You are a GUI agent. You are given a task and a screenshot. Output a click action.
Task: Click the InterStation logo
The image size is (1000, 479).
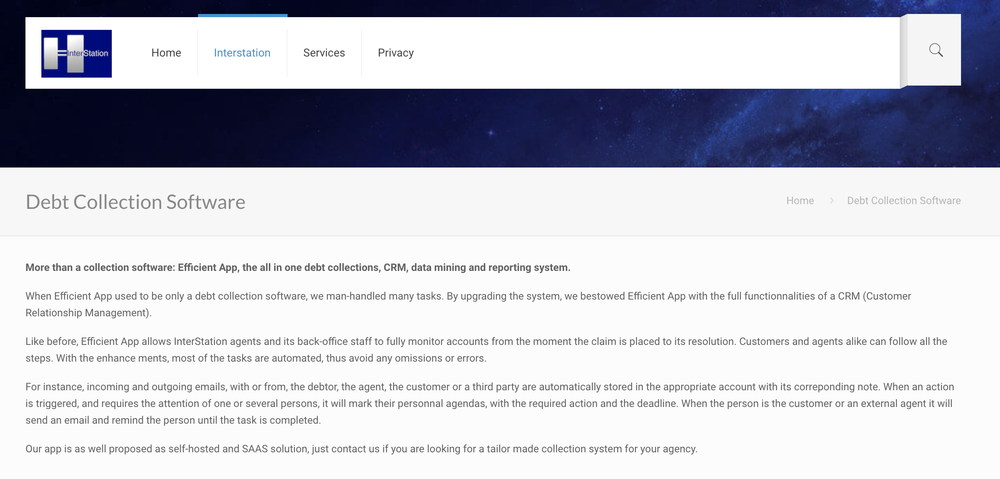[77, 54]
